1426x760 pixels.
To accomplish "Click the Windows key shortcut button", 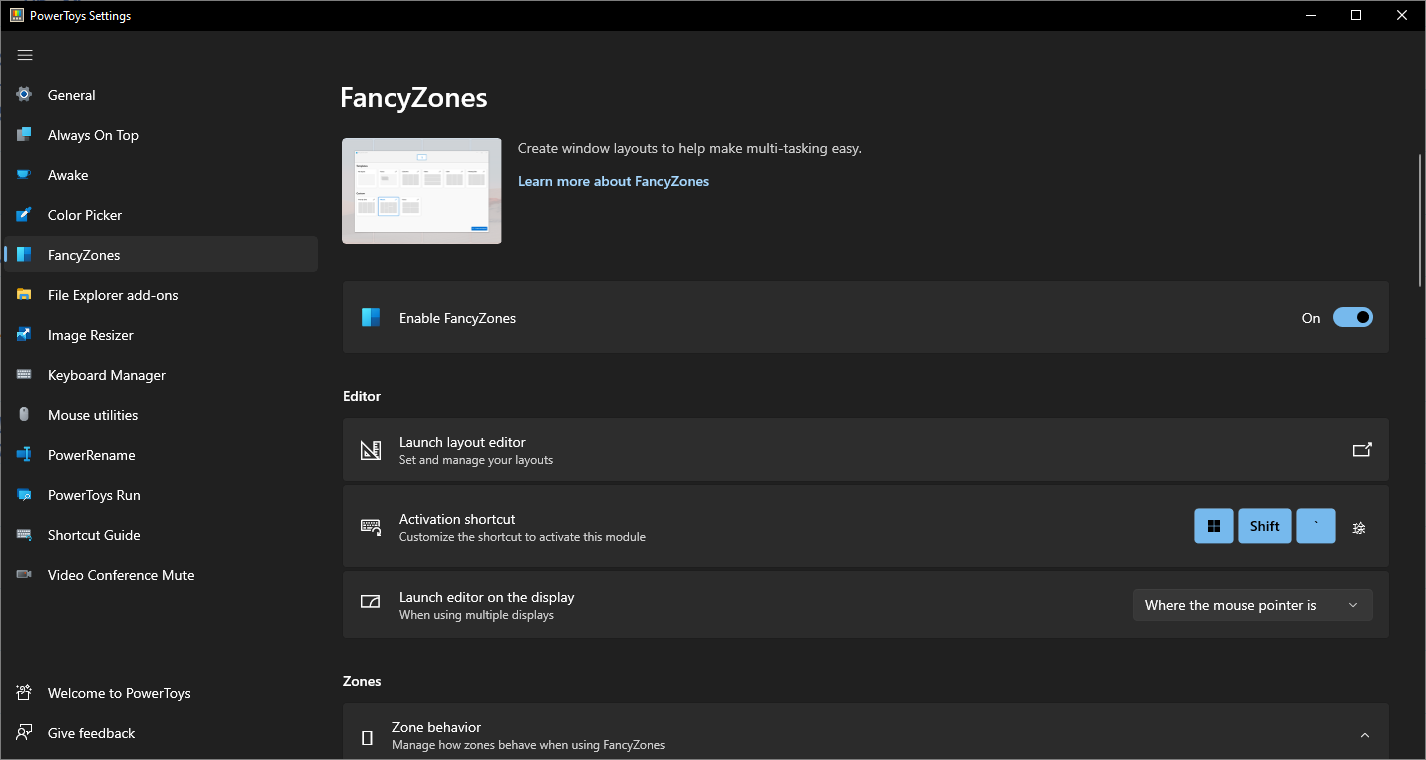I will click(x=1214, y=526).
